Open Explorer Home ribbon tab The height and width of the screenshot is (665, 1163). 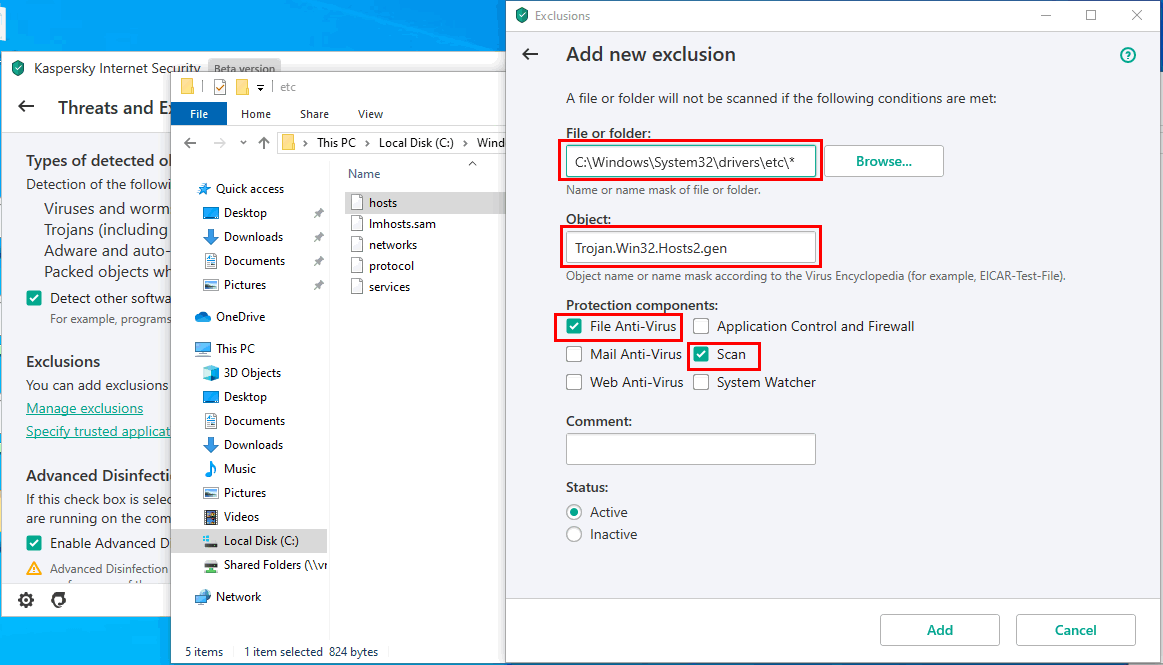[x=256, y=114]
